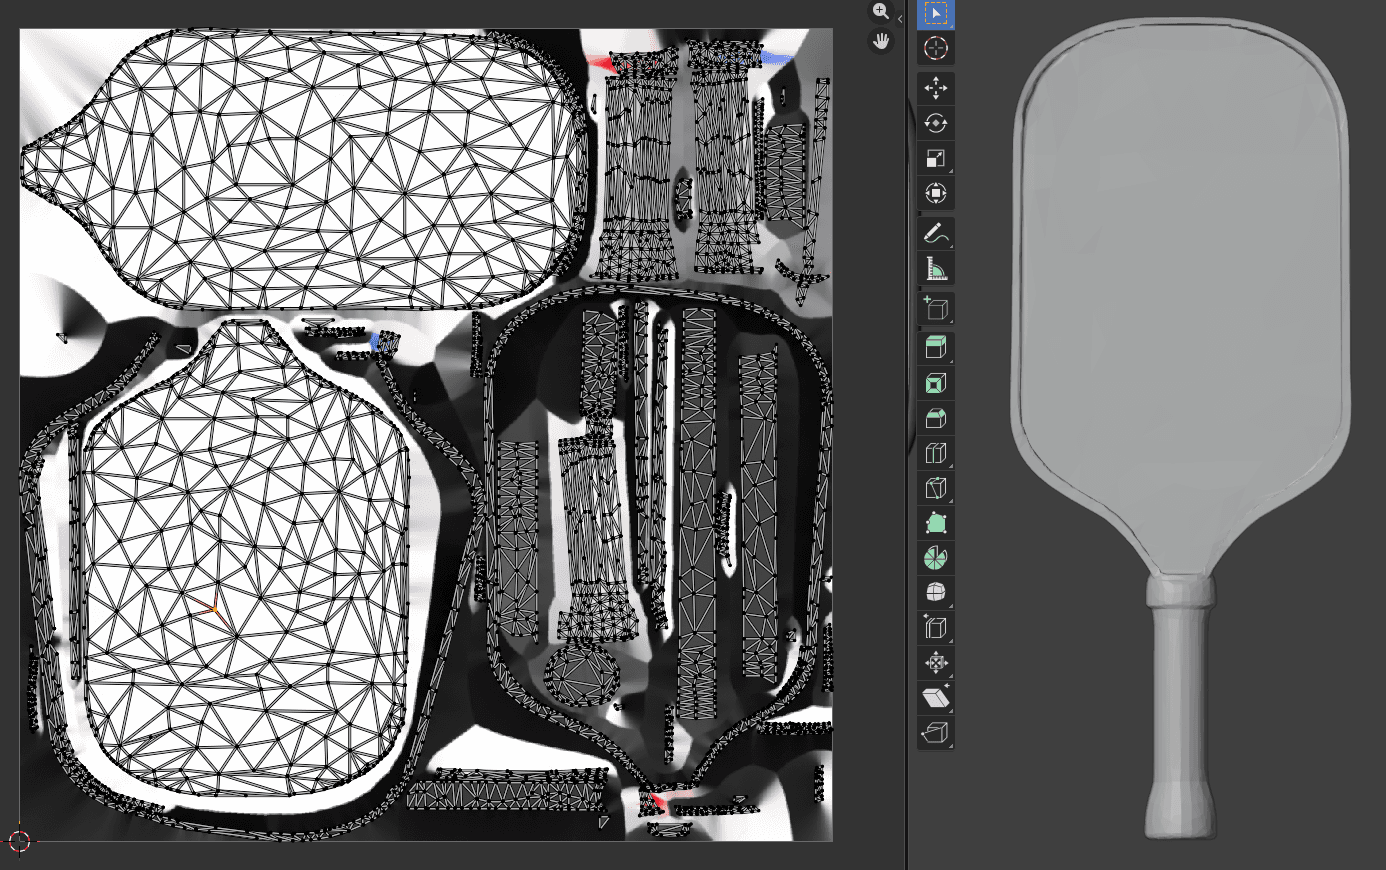
Task: Click the magnifier zoom control
Action: click(x=881, y=12)
